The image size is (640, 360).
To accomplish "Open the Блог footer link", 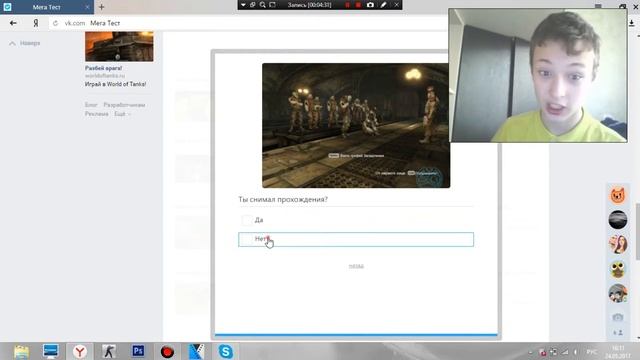I will tap(91, 105).
